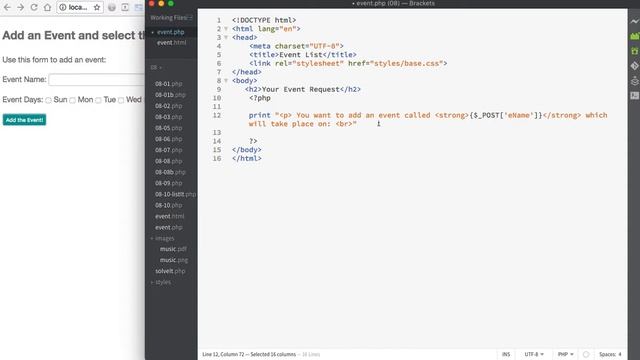Expand the images folder in file tree
Screen dimensions: 640x360
point(163,238)
